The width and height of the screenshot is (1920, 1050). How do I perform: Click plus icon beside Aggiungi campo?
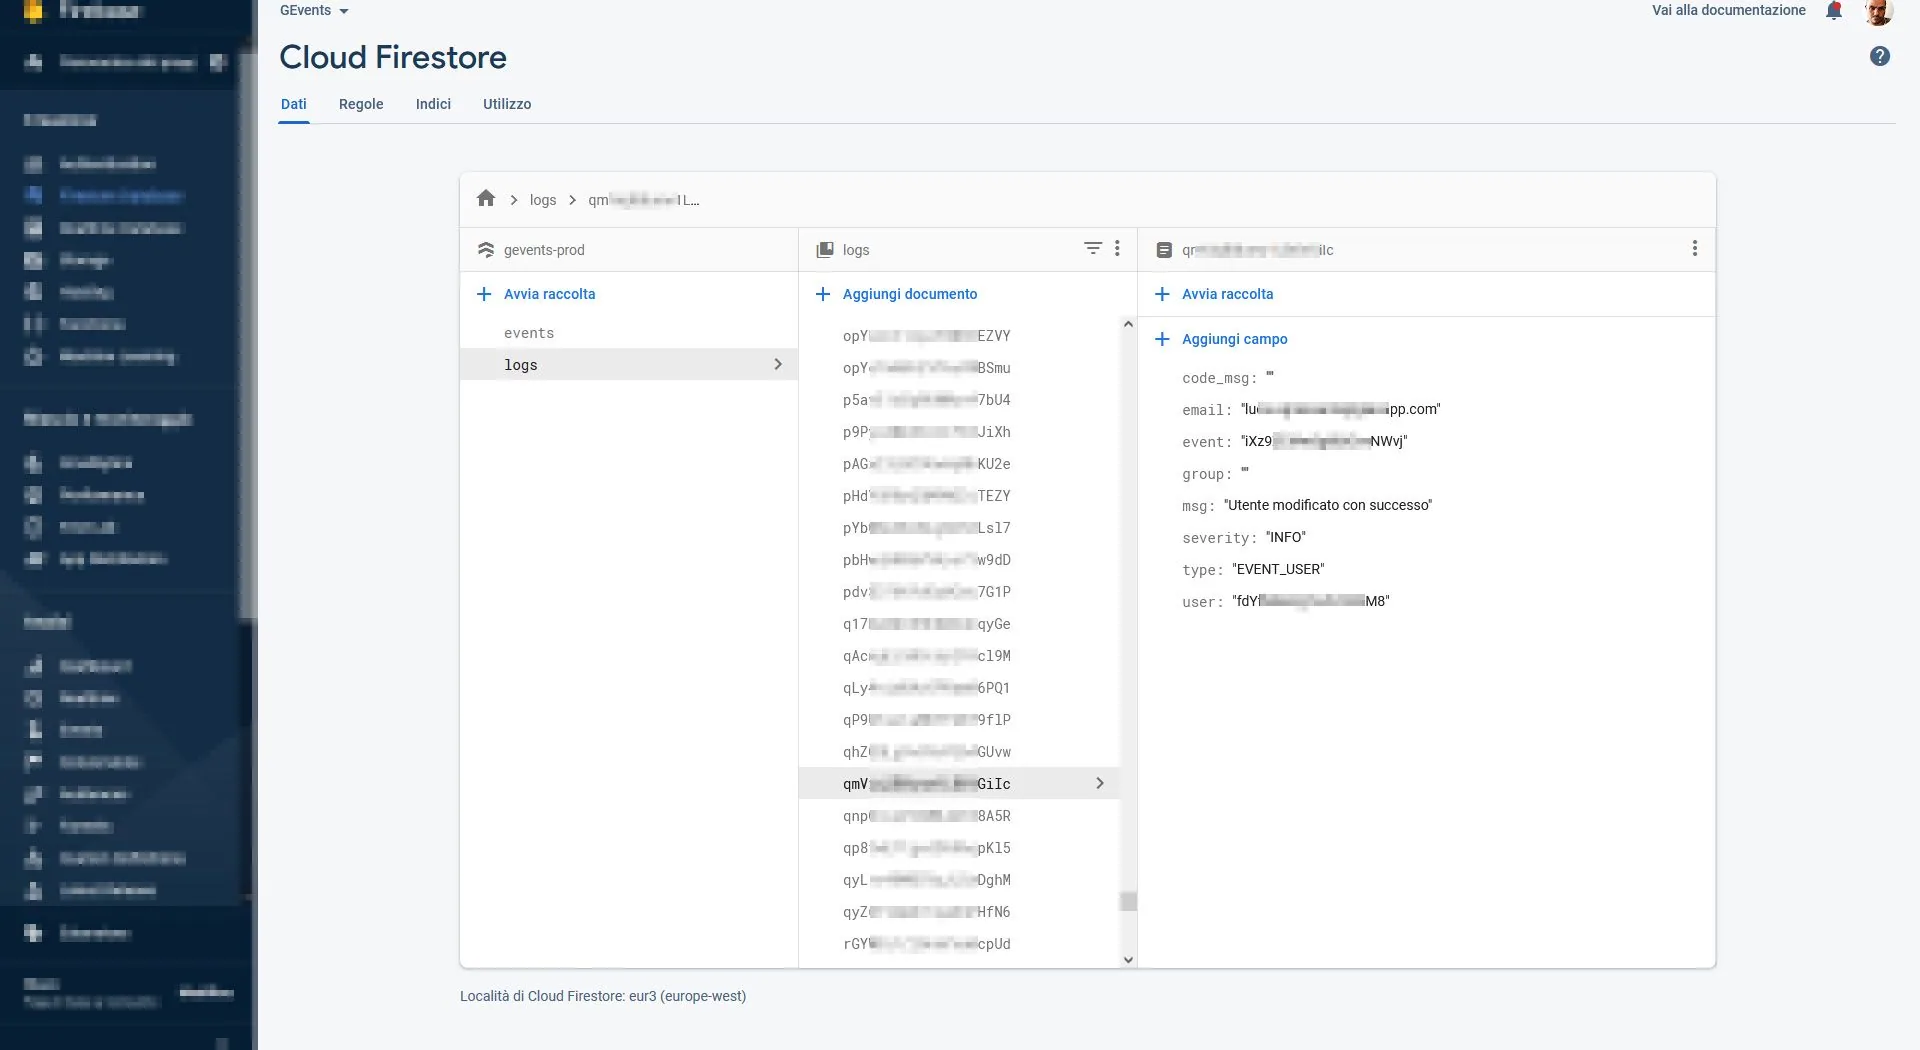point(1162,339)
